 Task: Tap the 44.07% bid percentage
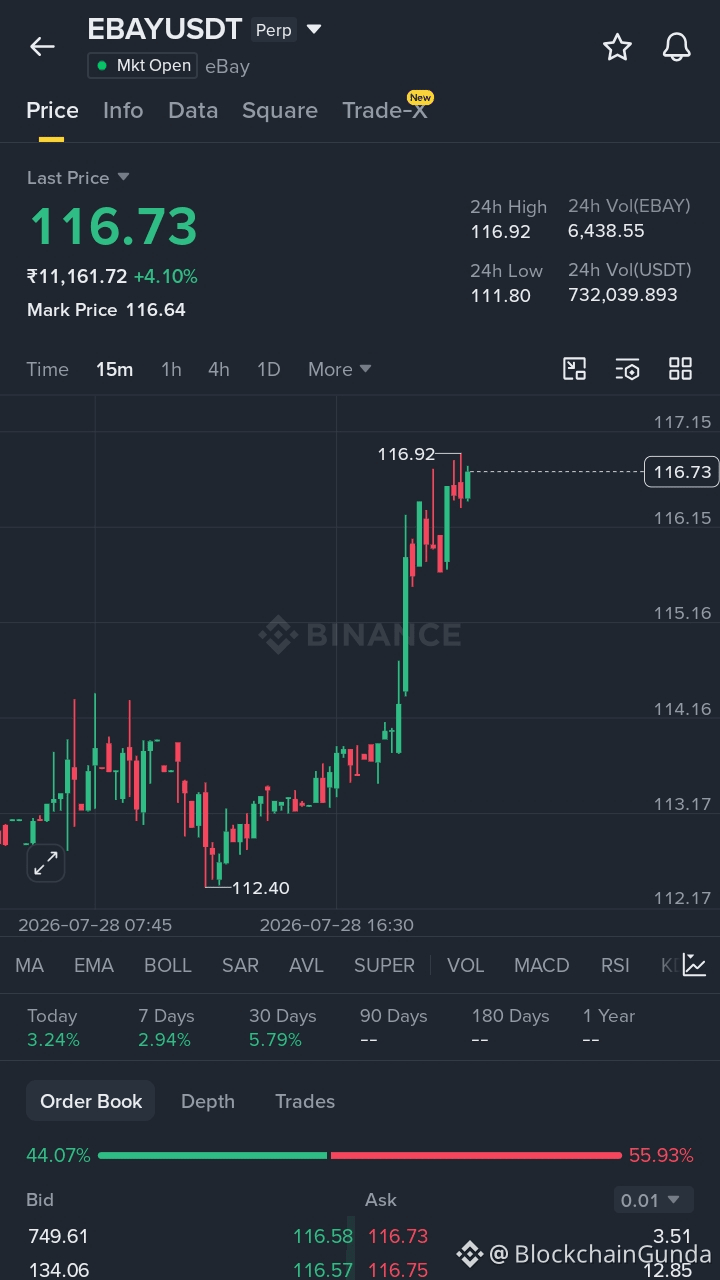[58, 1155]
